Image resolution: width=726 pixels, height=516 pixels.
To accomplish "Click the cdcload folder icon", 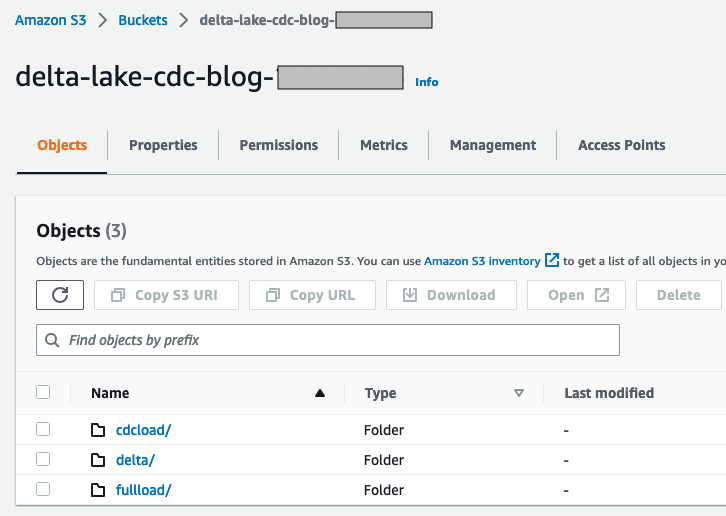I will coord(98,431).
